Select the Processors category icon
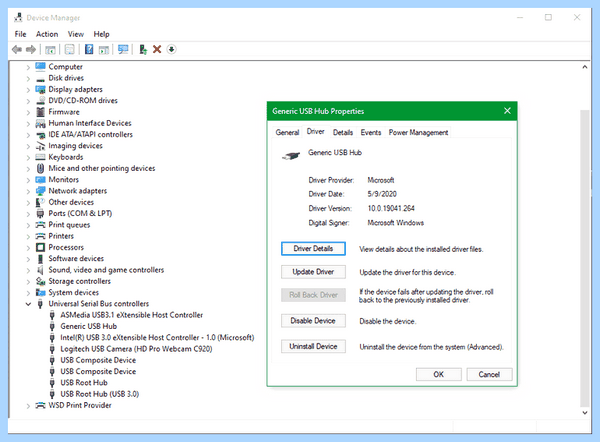Viewport: 600px width, 442px height. (x=40, y=247)
